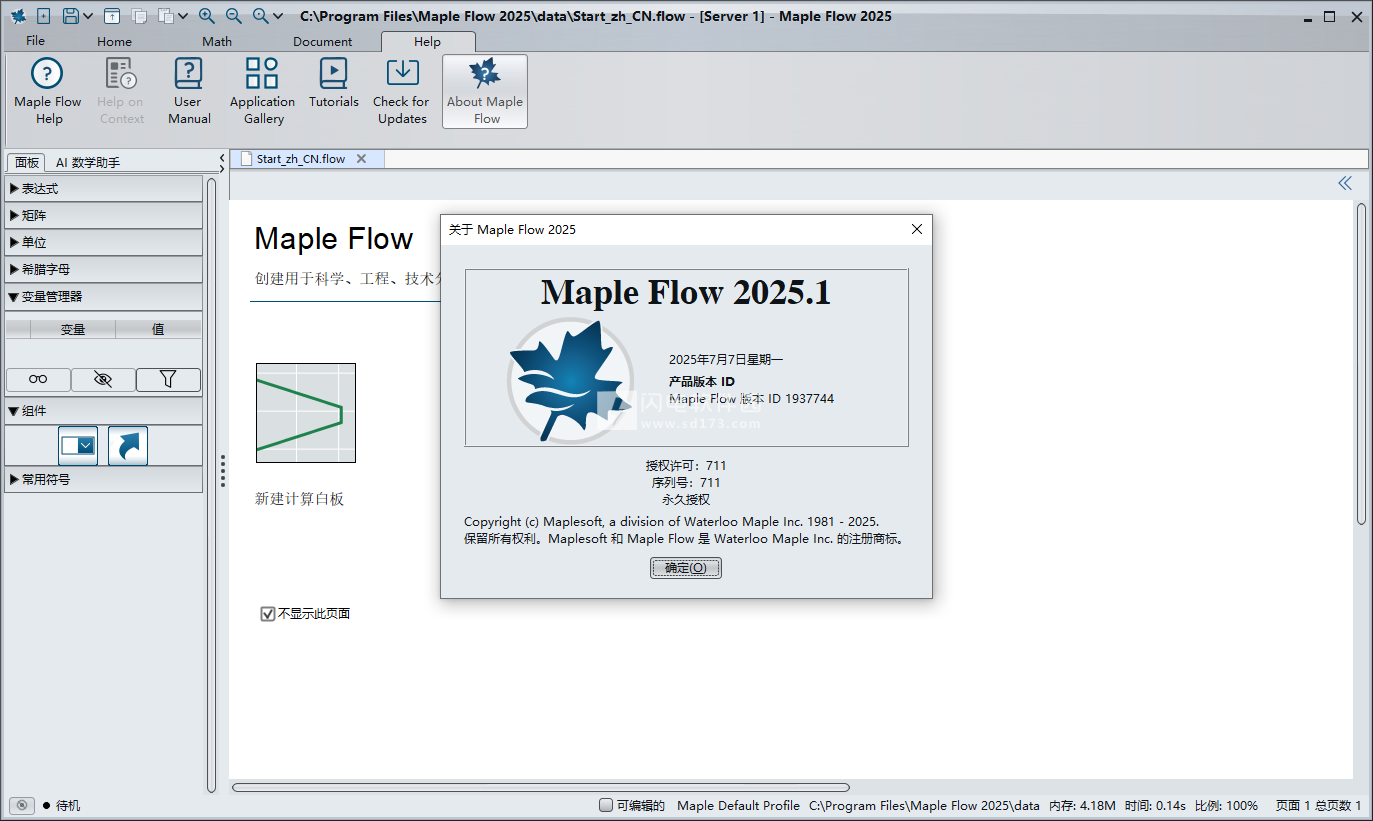Close the 关于 Maple Flow 2025 dialog
1373x821 pixels.
pyautogui.click(x=917, y=229)
